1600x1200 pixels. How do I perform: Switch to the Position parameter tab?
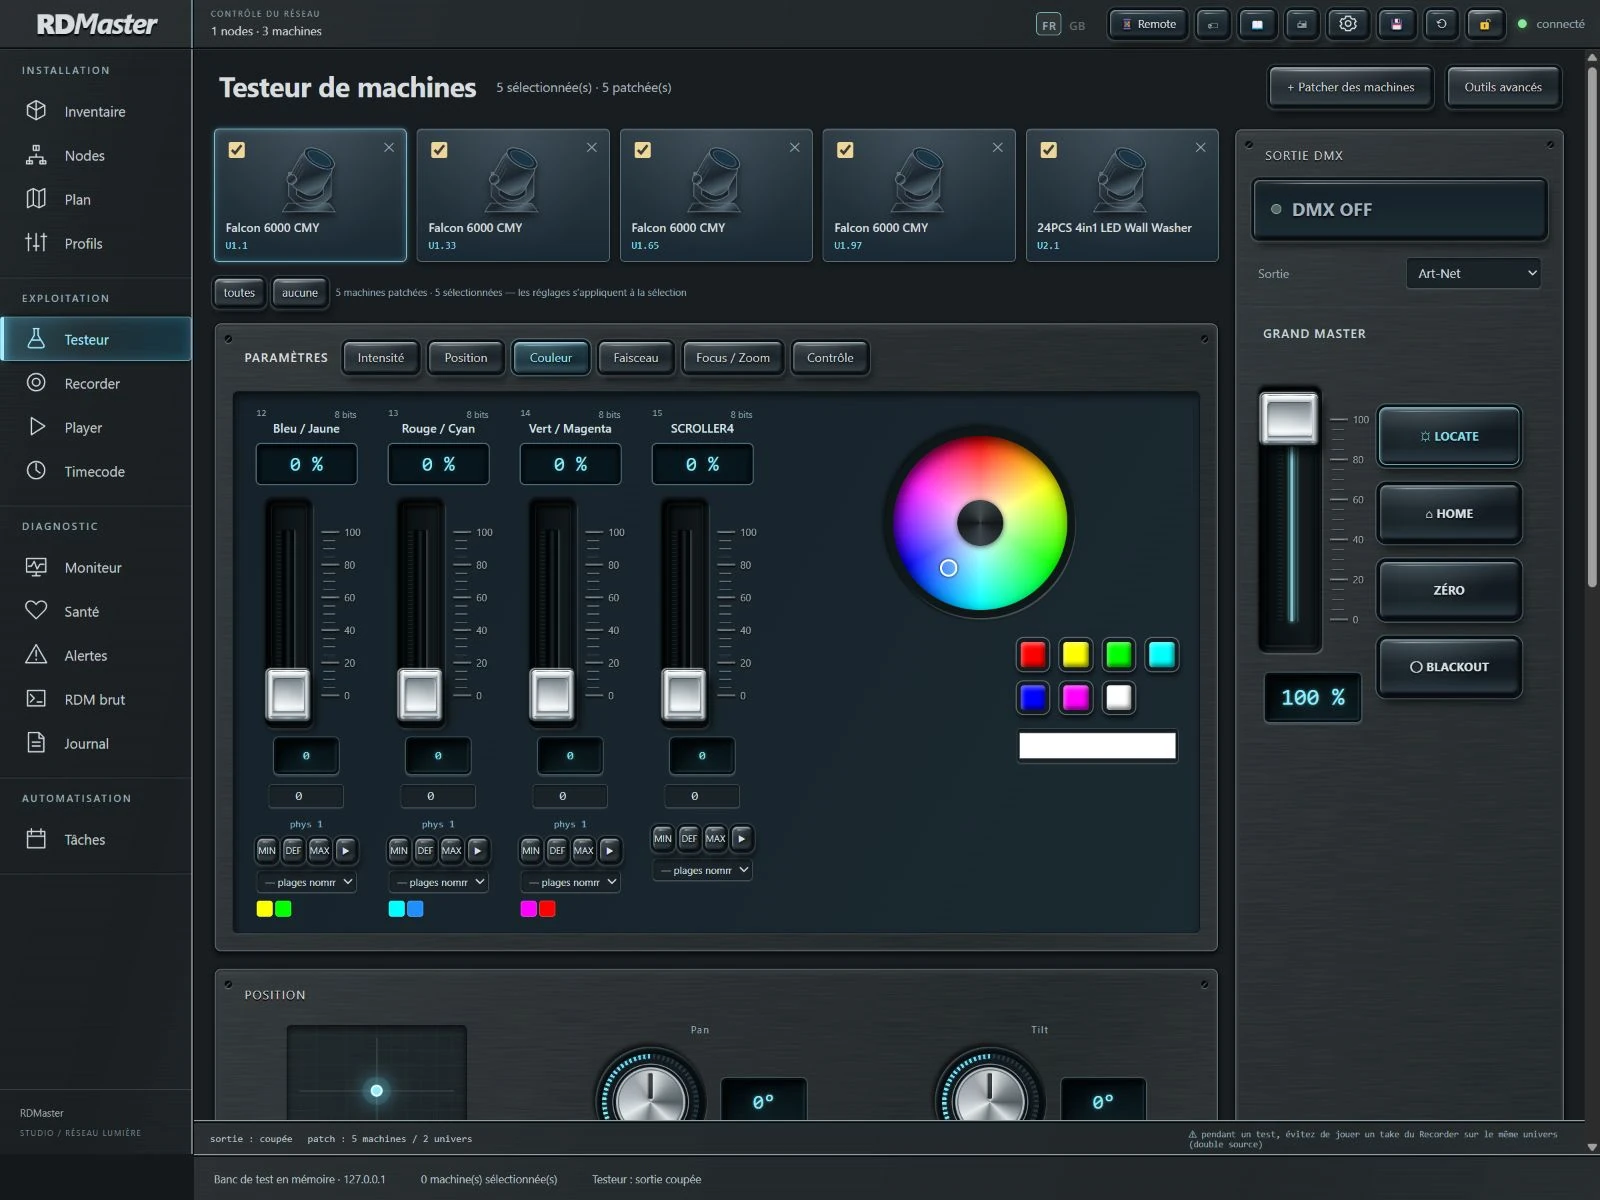(x=466, y=358)
